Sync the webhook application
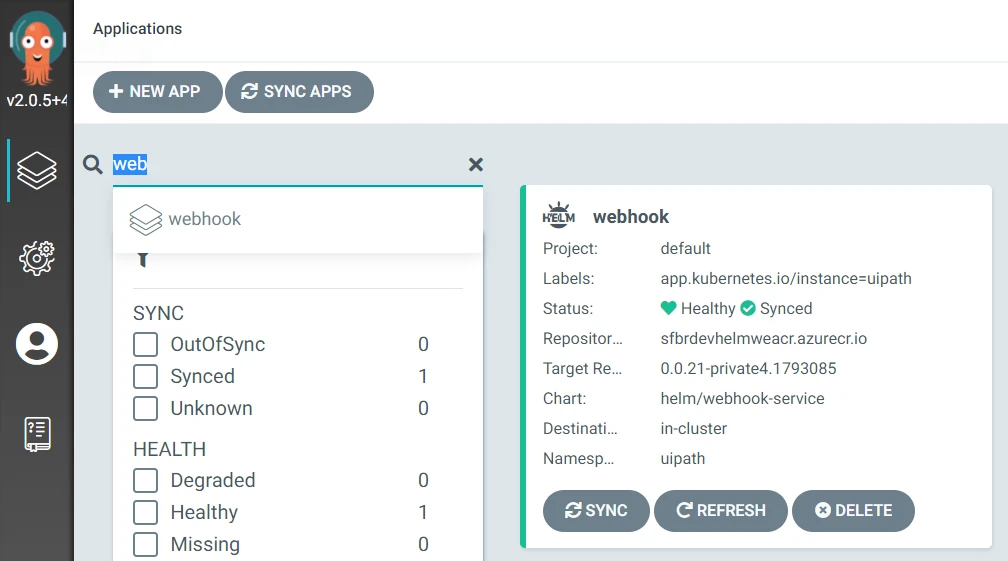The width and height of the screenshot is (1008, 561). [596, 511]
